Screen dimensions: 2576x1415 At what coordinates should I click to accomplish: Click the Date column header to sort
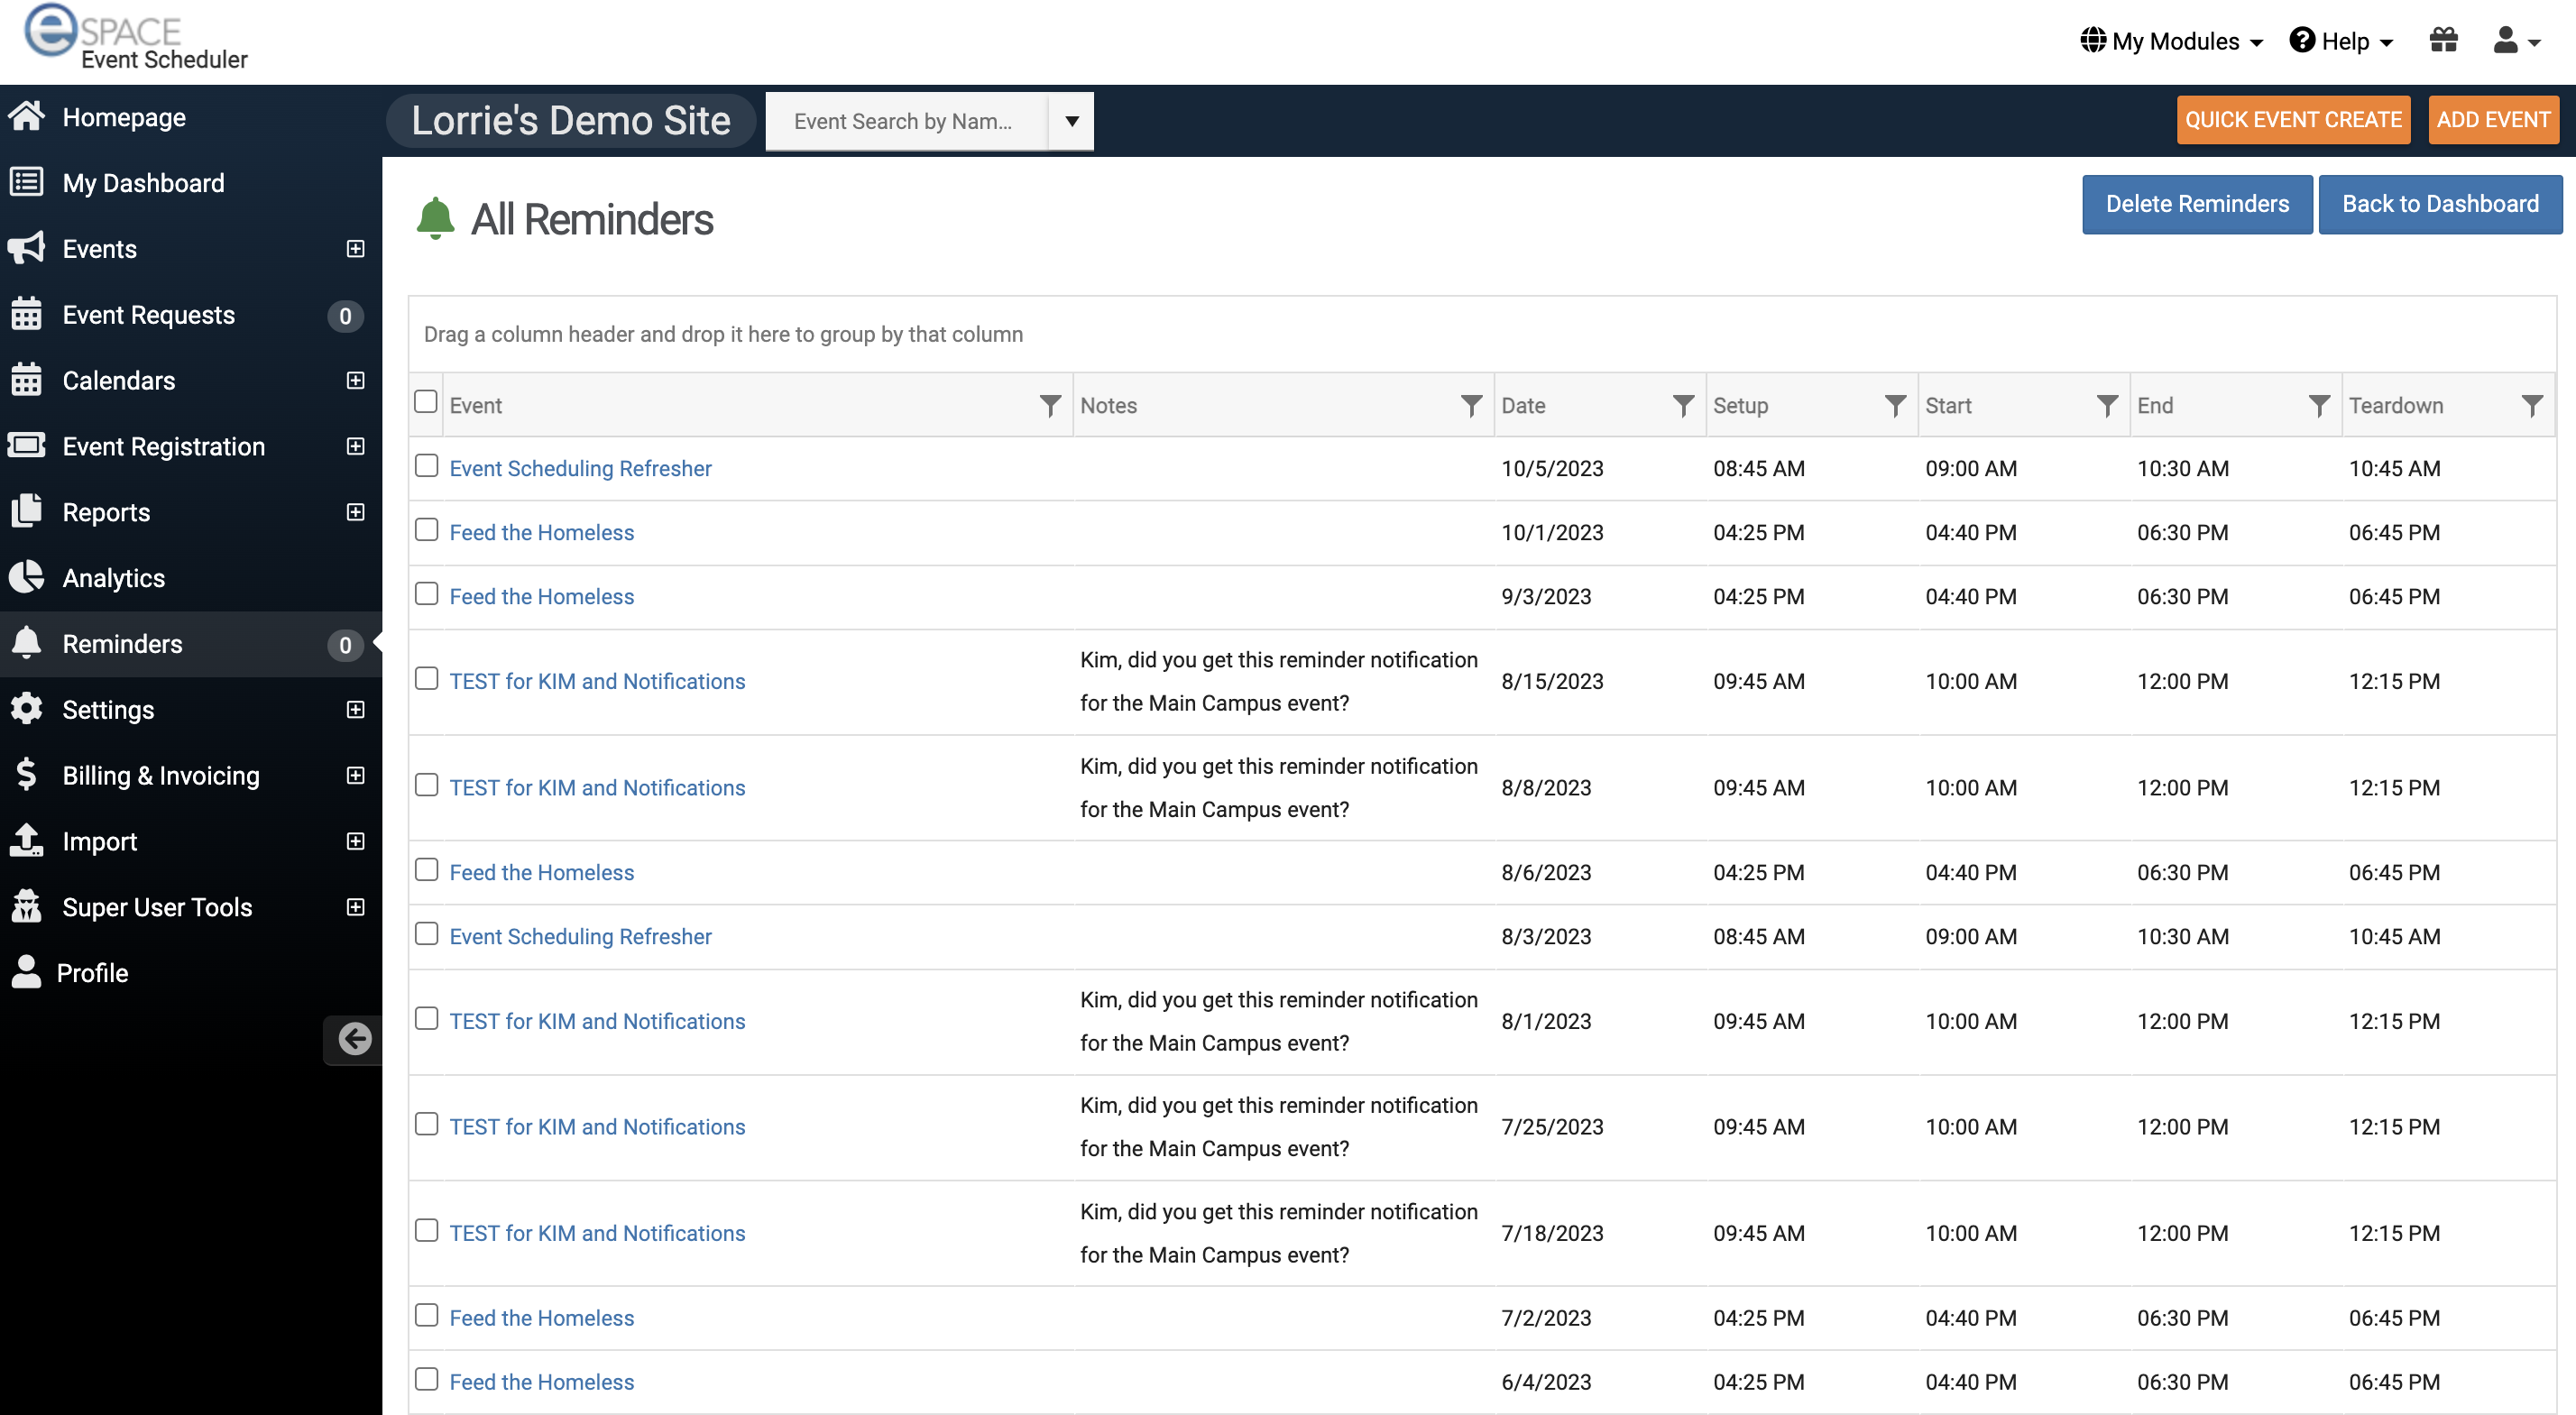click(x=1523, y=405)
